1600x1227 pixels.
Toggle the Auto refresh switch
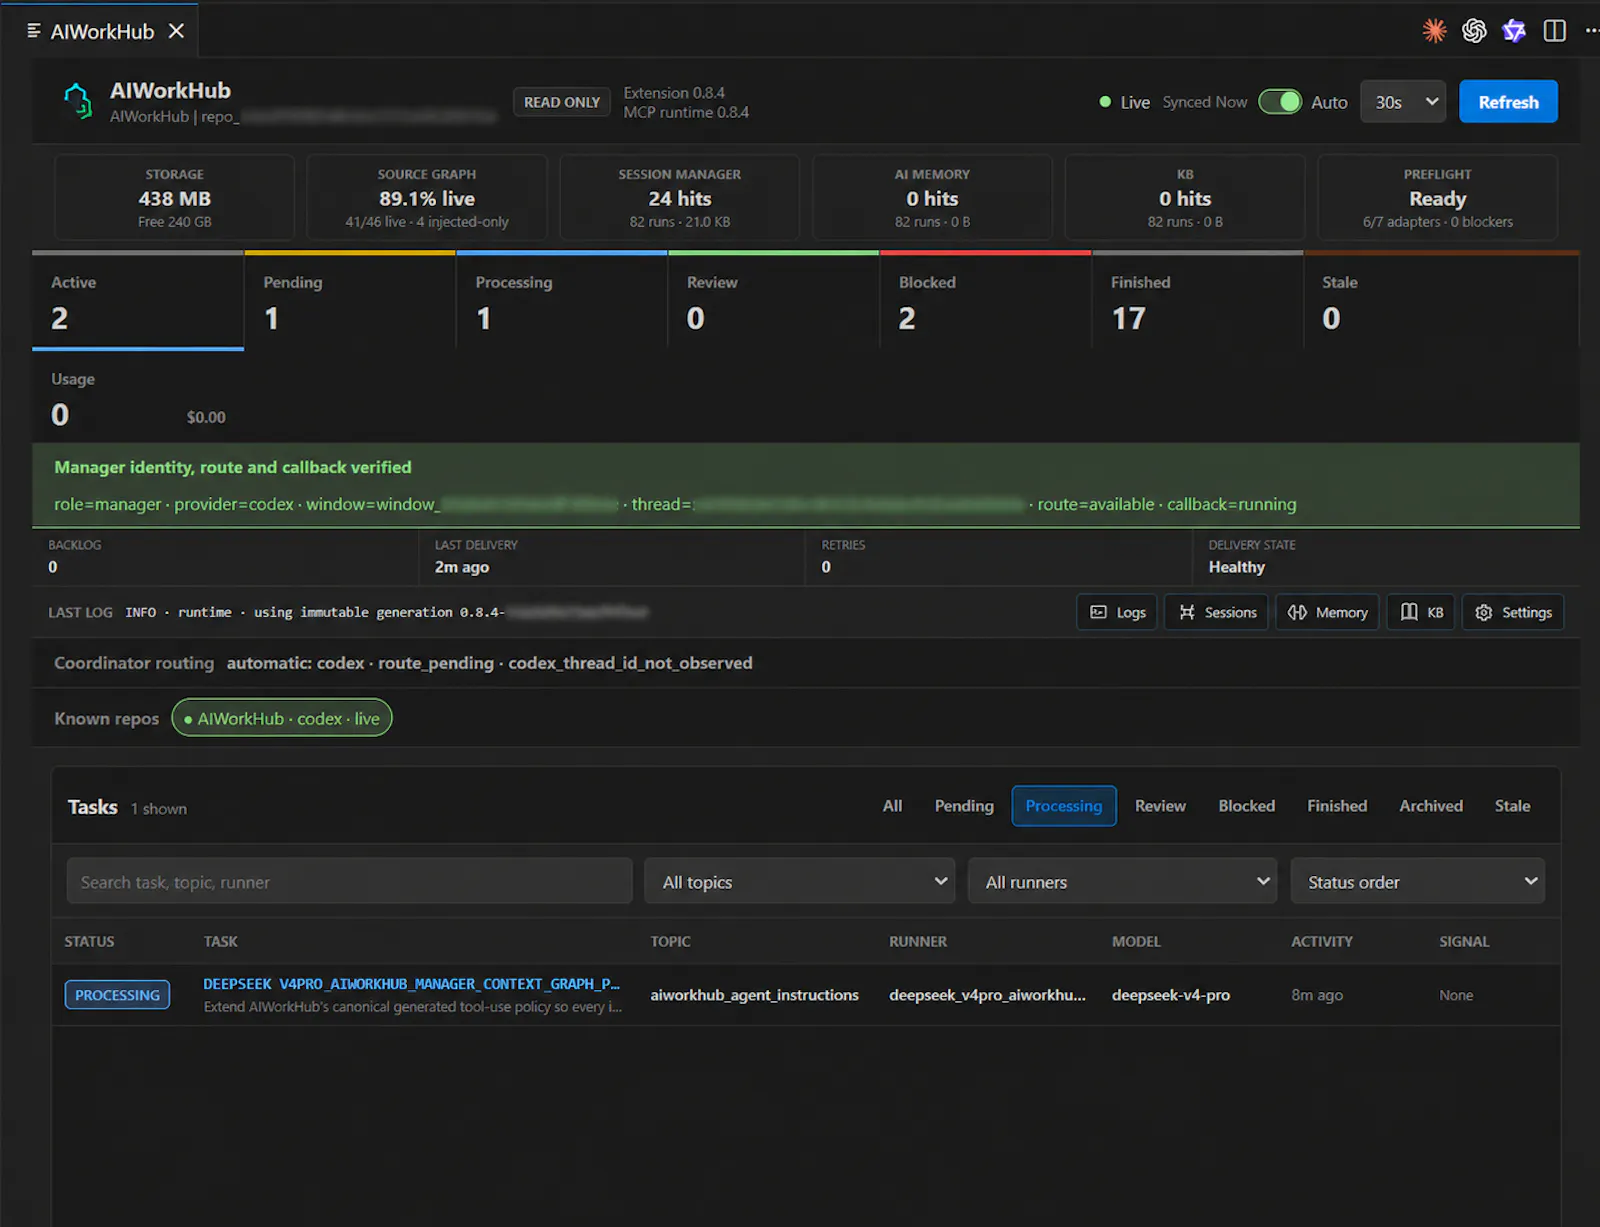coord(1280,102)
